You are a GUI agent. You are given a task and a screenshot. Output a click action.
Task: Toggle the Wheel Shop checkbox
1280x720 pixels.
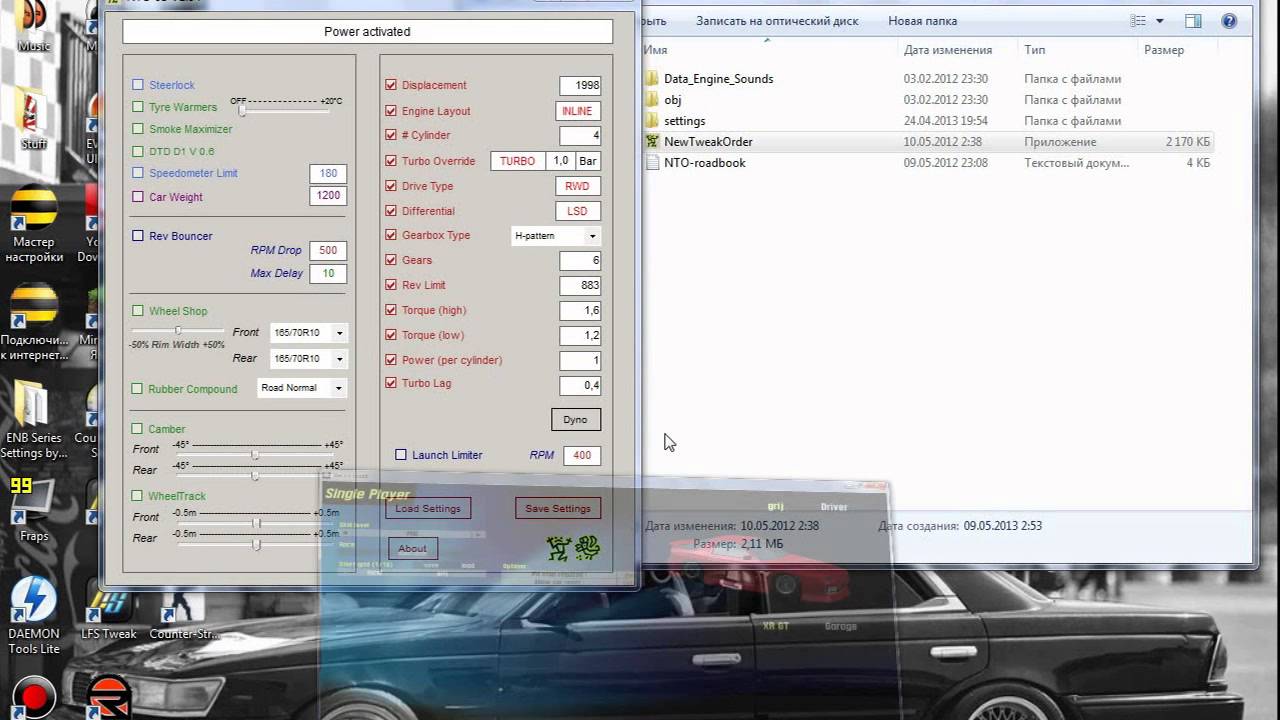pos(138,311)
